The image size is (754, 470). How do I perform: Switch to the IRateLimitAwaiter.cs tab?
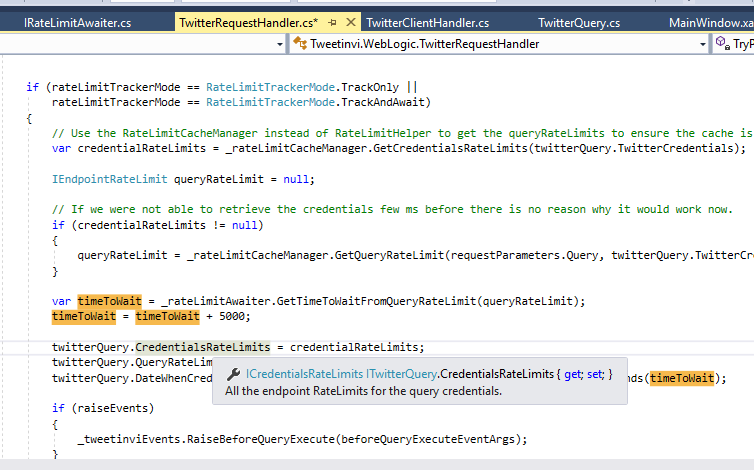[79, 22]
